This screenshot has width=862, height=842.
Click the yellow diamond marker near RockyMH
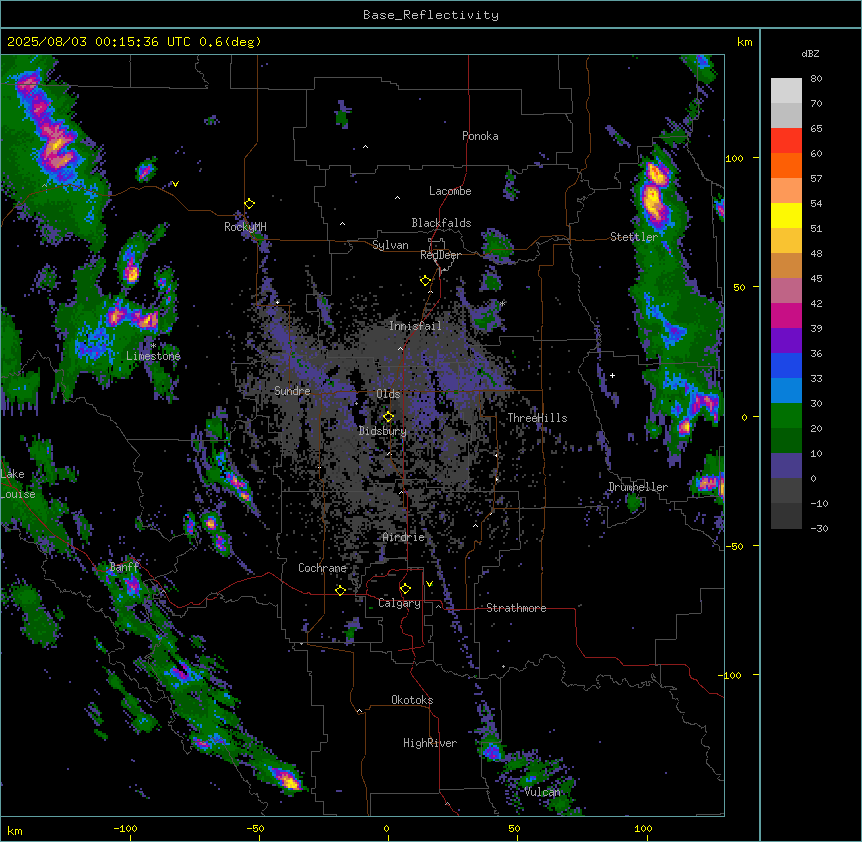pos(250,204)
